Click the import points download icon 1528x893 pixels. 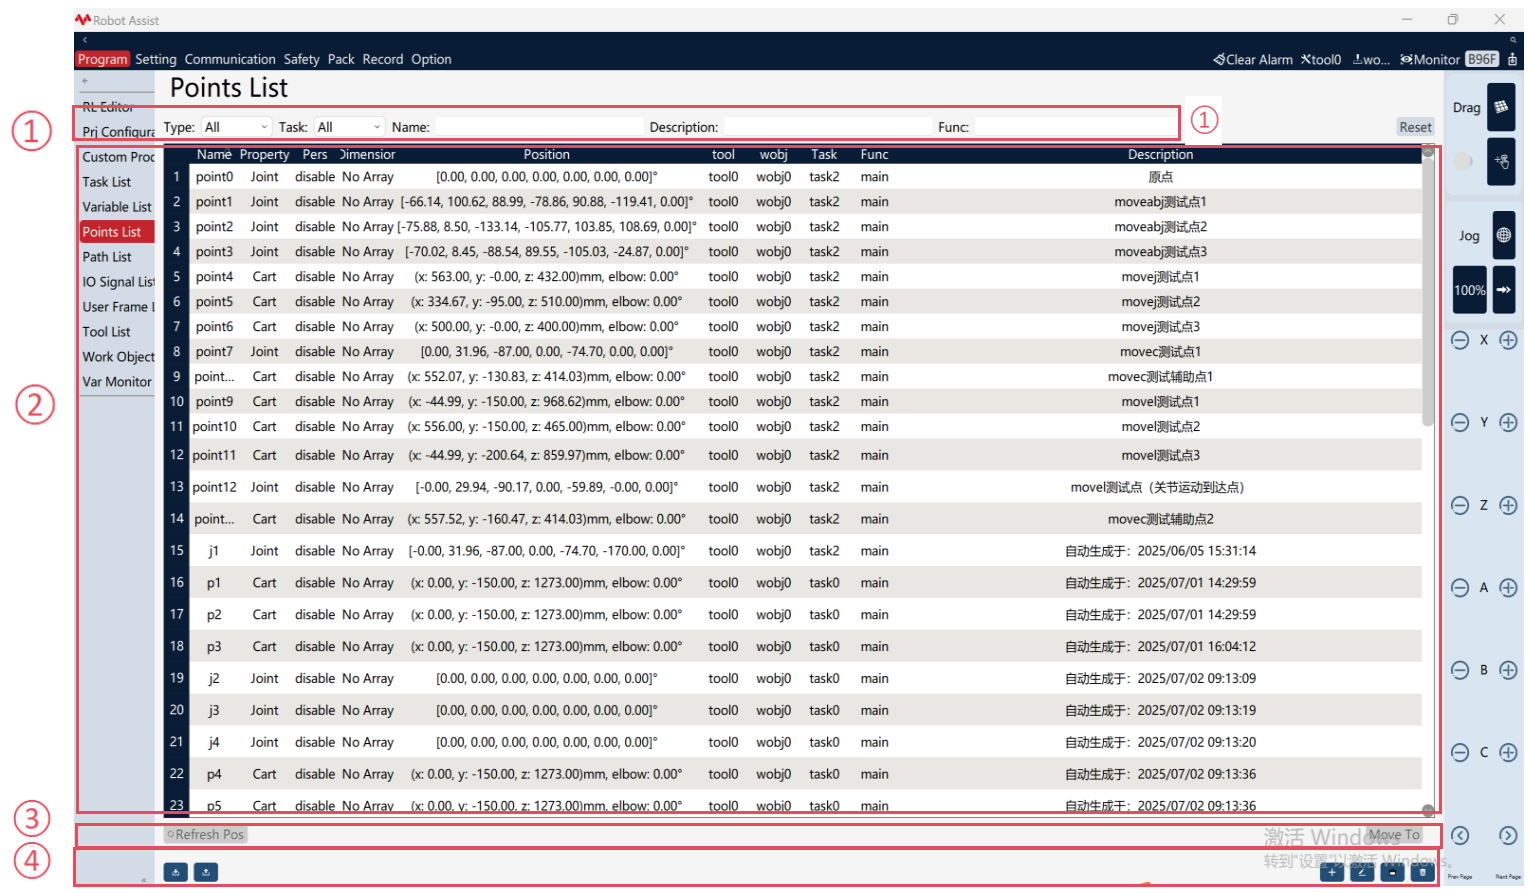[175, 872]
